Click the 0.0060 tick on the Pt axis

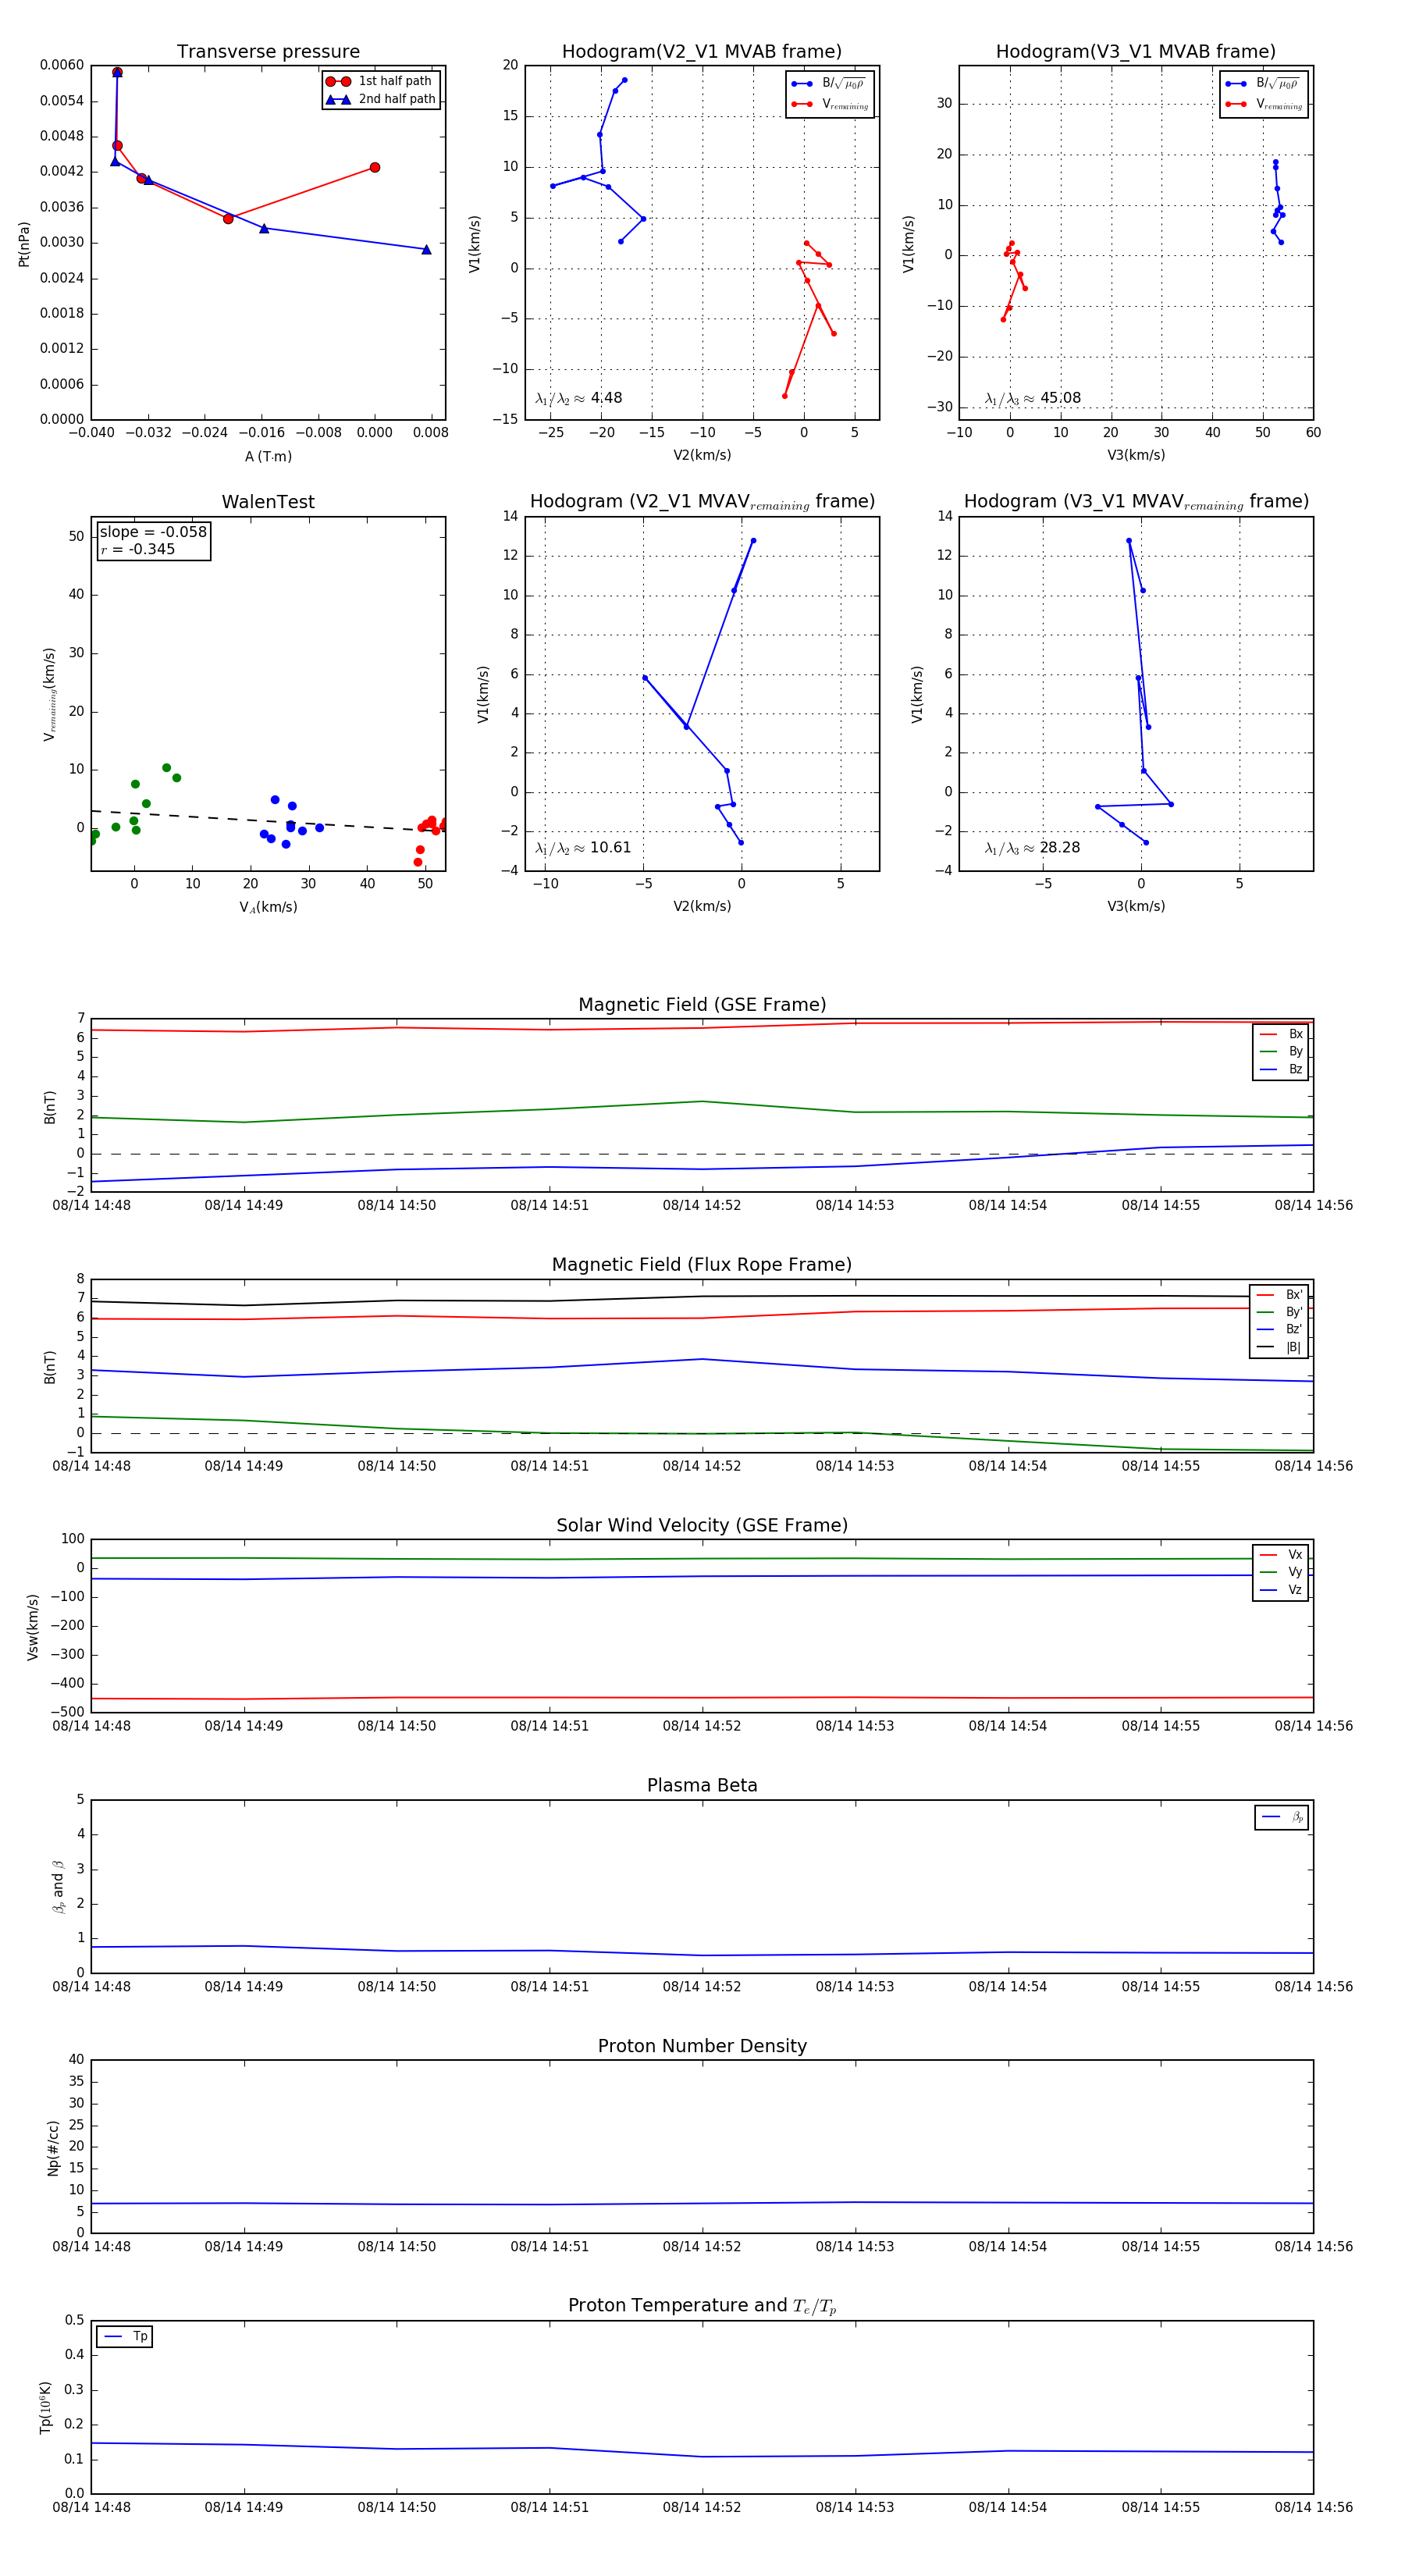(62, 65)
